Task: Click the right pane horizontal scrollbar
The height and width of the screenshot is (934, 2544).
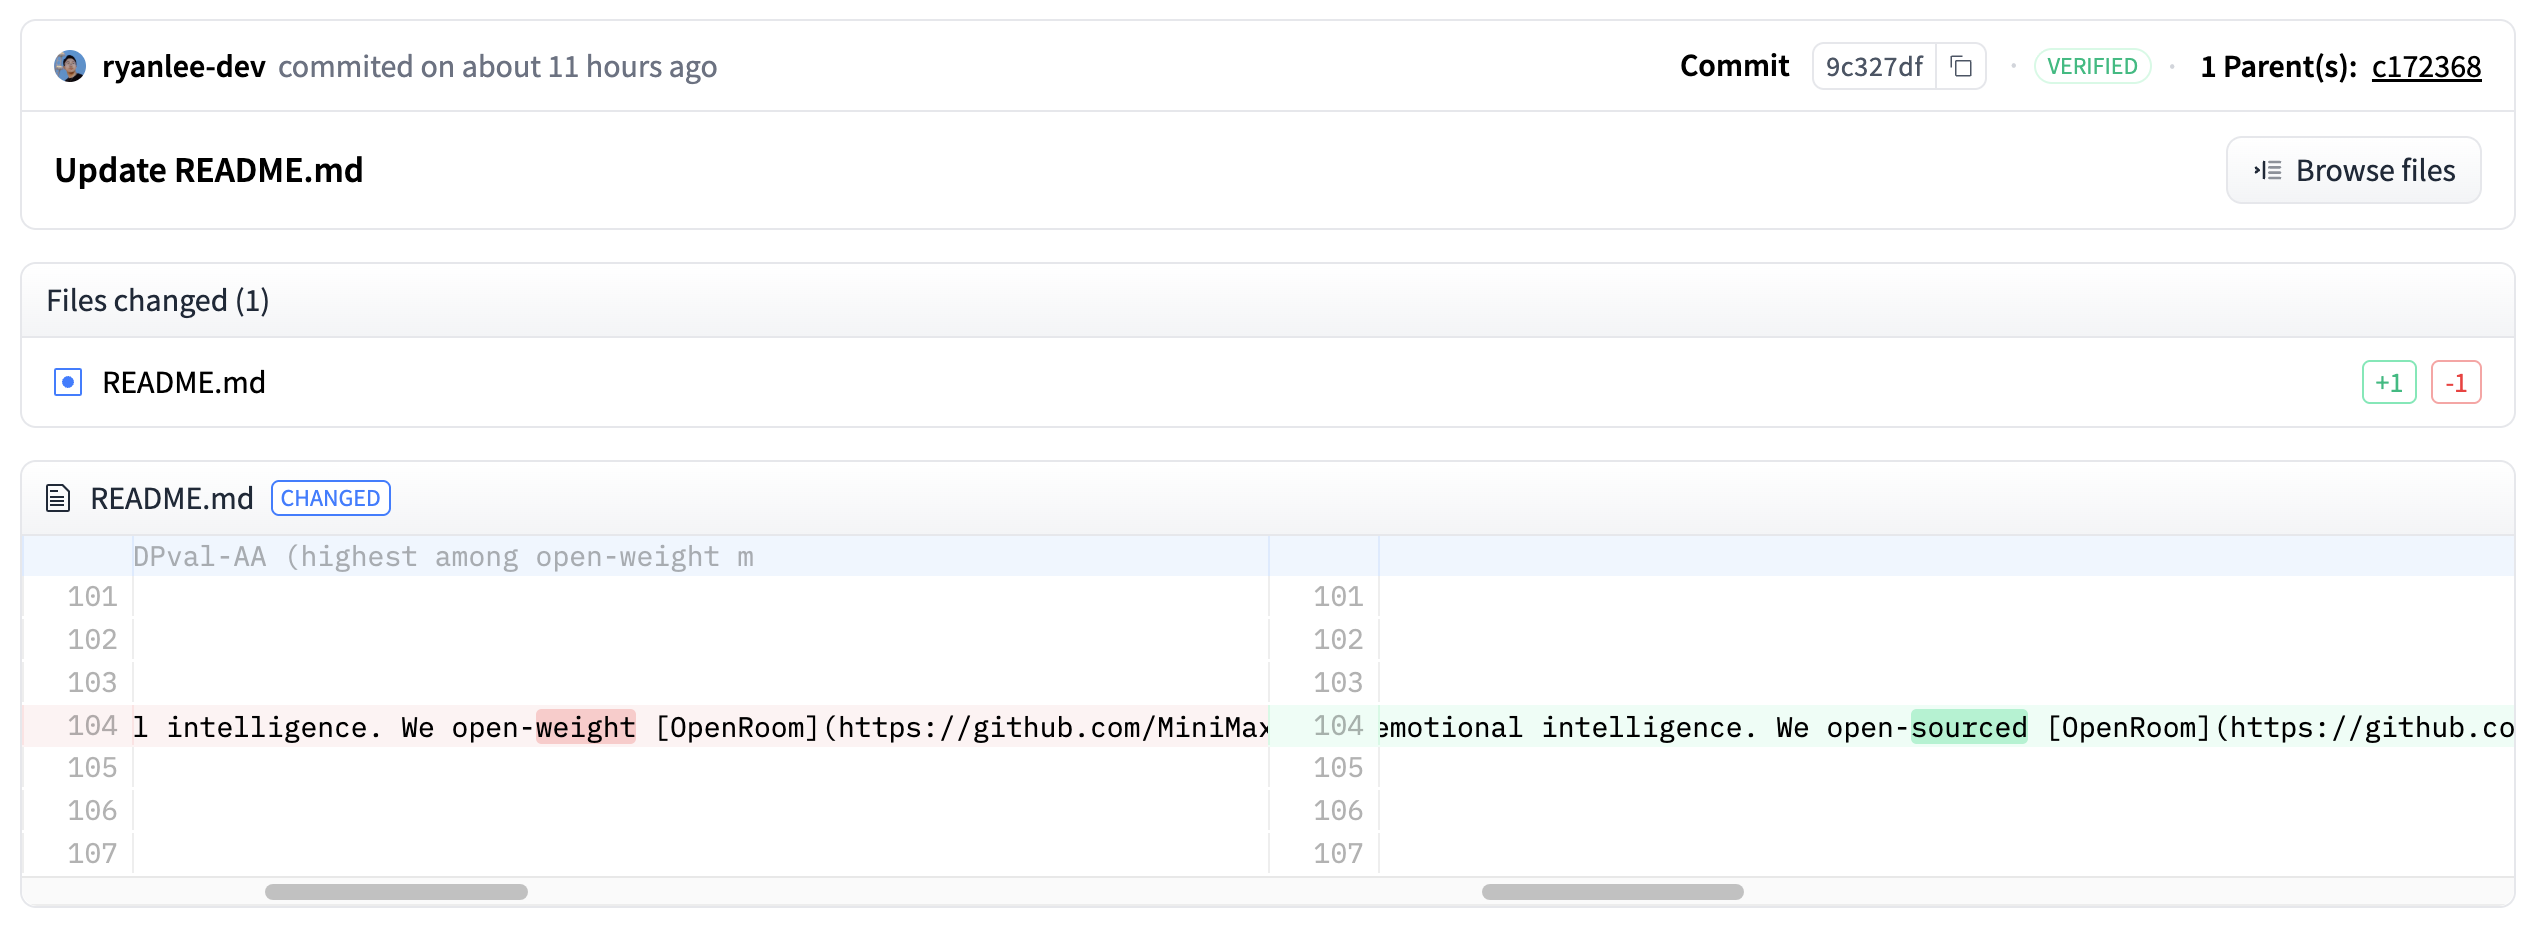Action: (x=1612, y=891)
